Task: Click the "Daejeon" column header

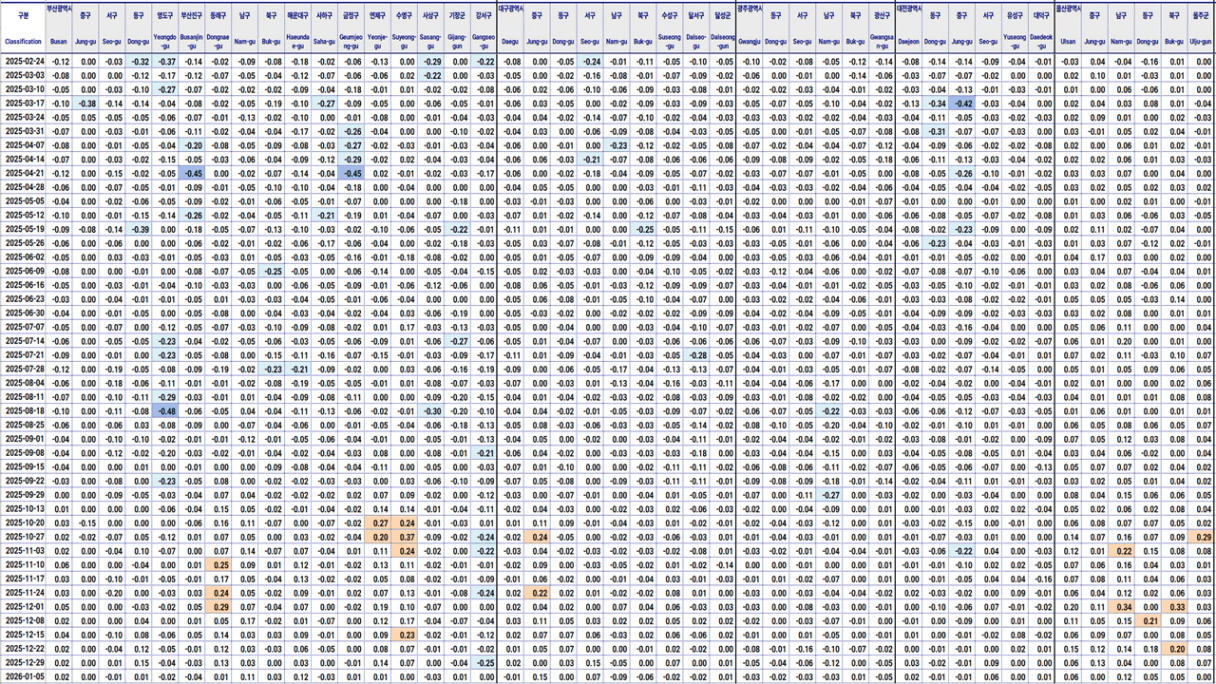Action: [x=910, y=42]
